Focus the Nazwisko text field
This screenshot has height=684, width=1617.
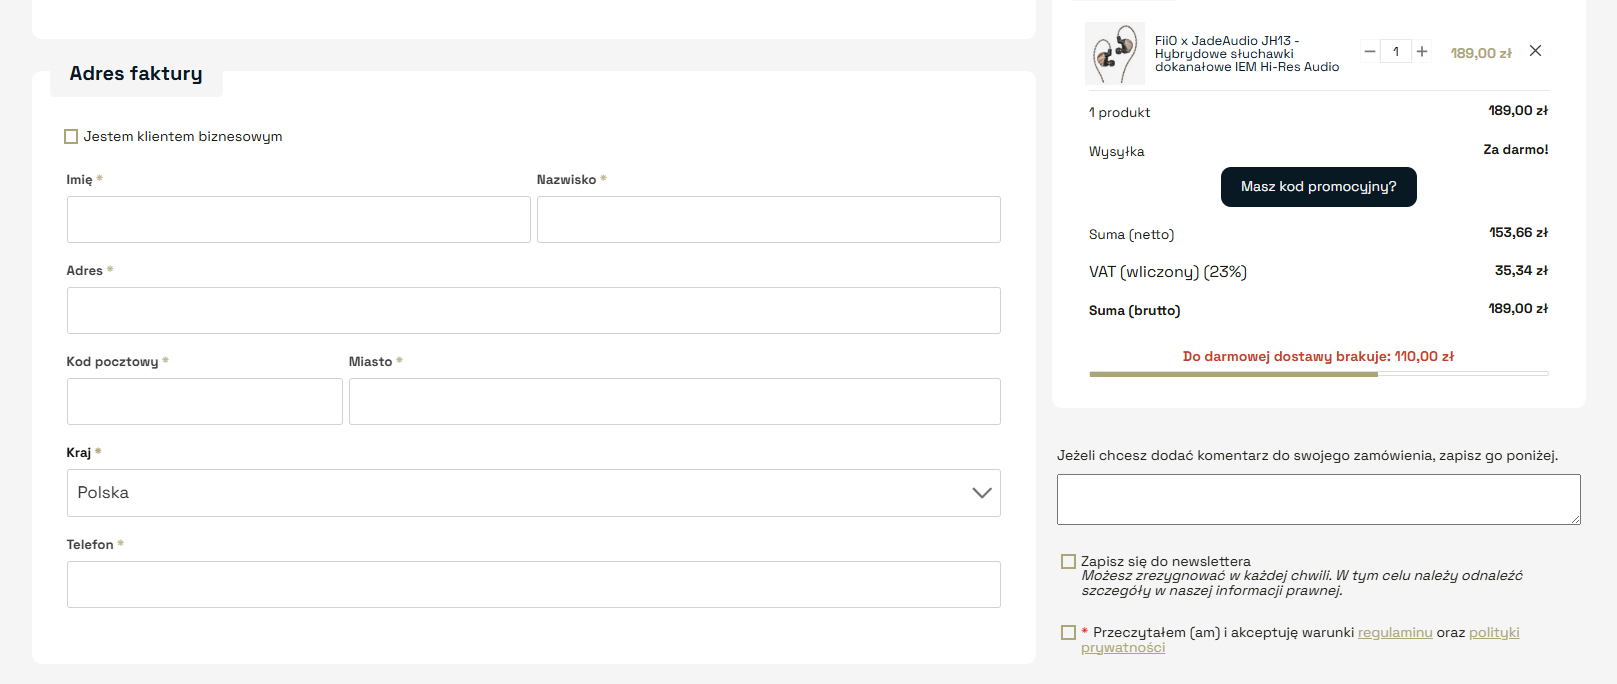point(768,220)
